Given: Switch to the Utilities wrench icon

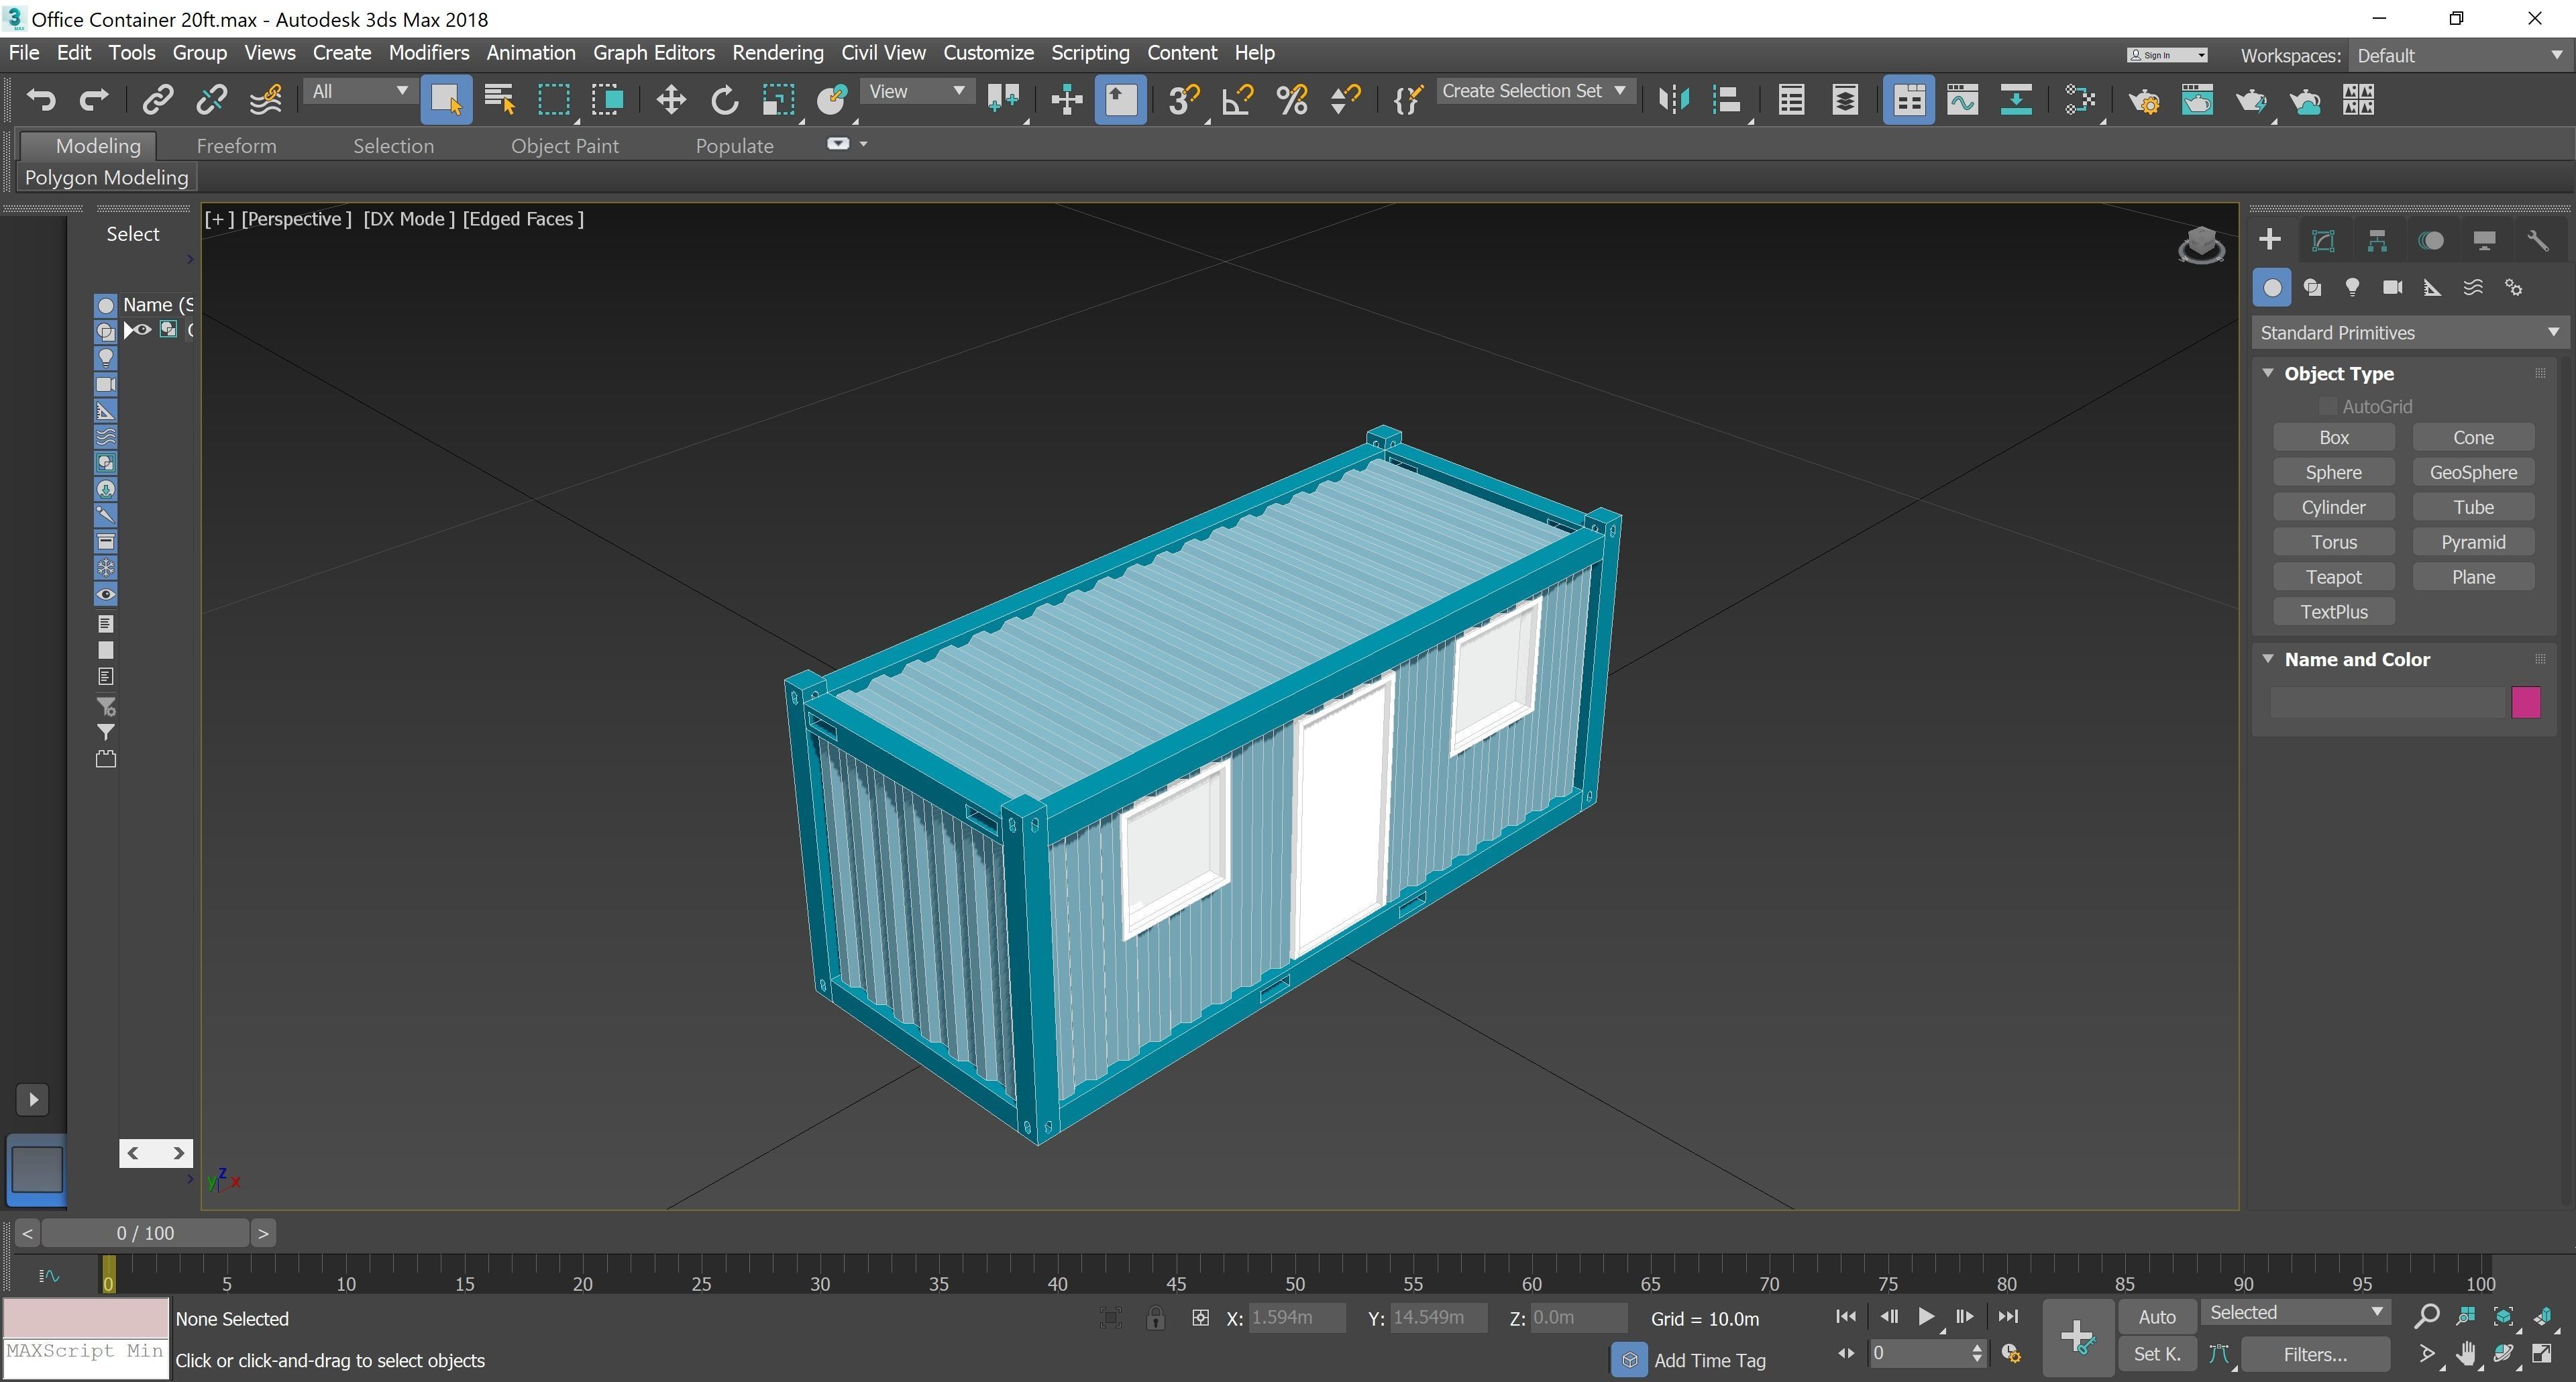Looking at the screenshot, I should coord(2538,240).
